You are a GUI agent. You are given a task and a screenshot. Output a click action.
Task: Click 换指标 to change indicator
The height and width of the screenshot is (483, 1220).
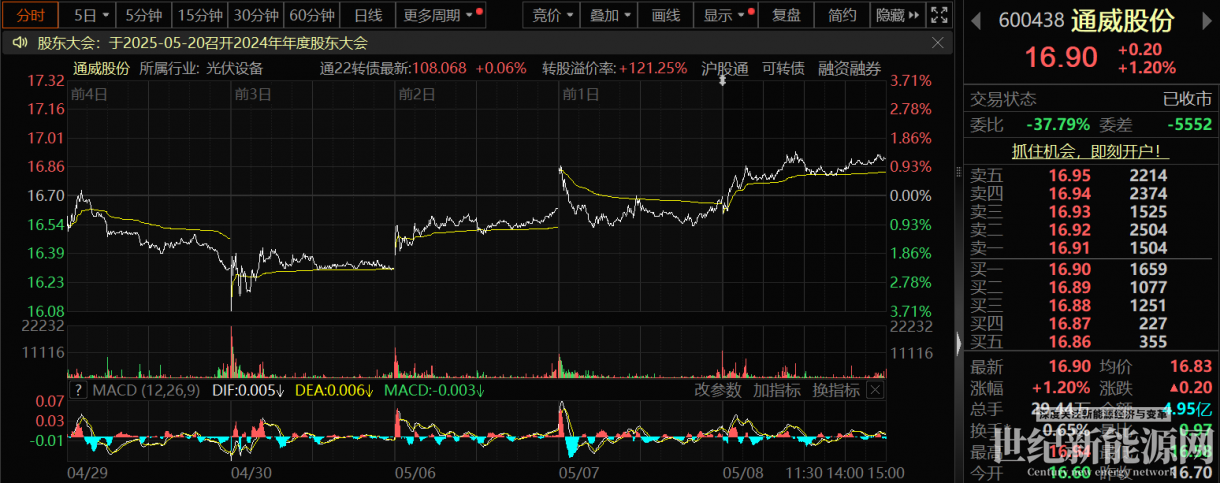coord(836,390)
